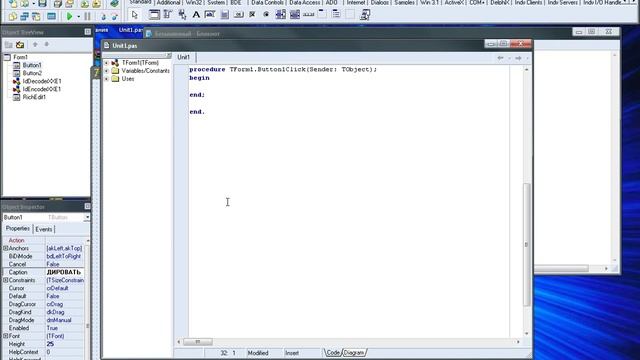Viewport: 640px width, 360px height.
Task: Pick the PopupMenu component from the palette
Action: (x=182, y=15)
